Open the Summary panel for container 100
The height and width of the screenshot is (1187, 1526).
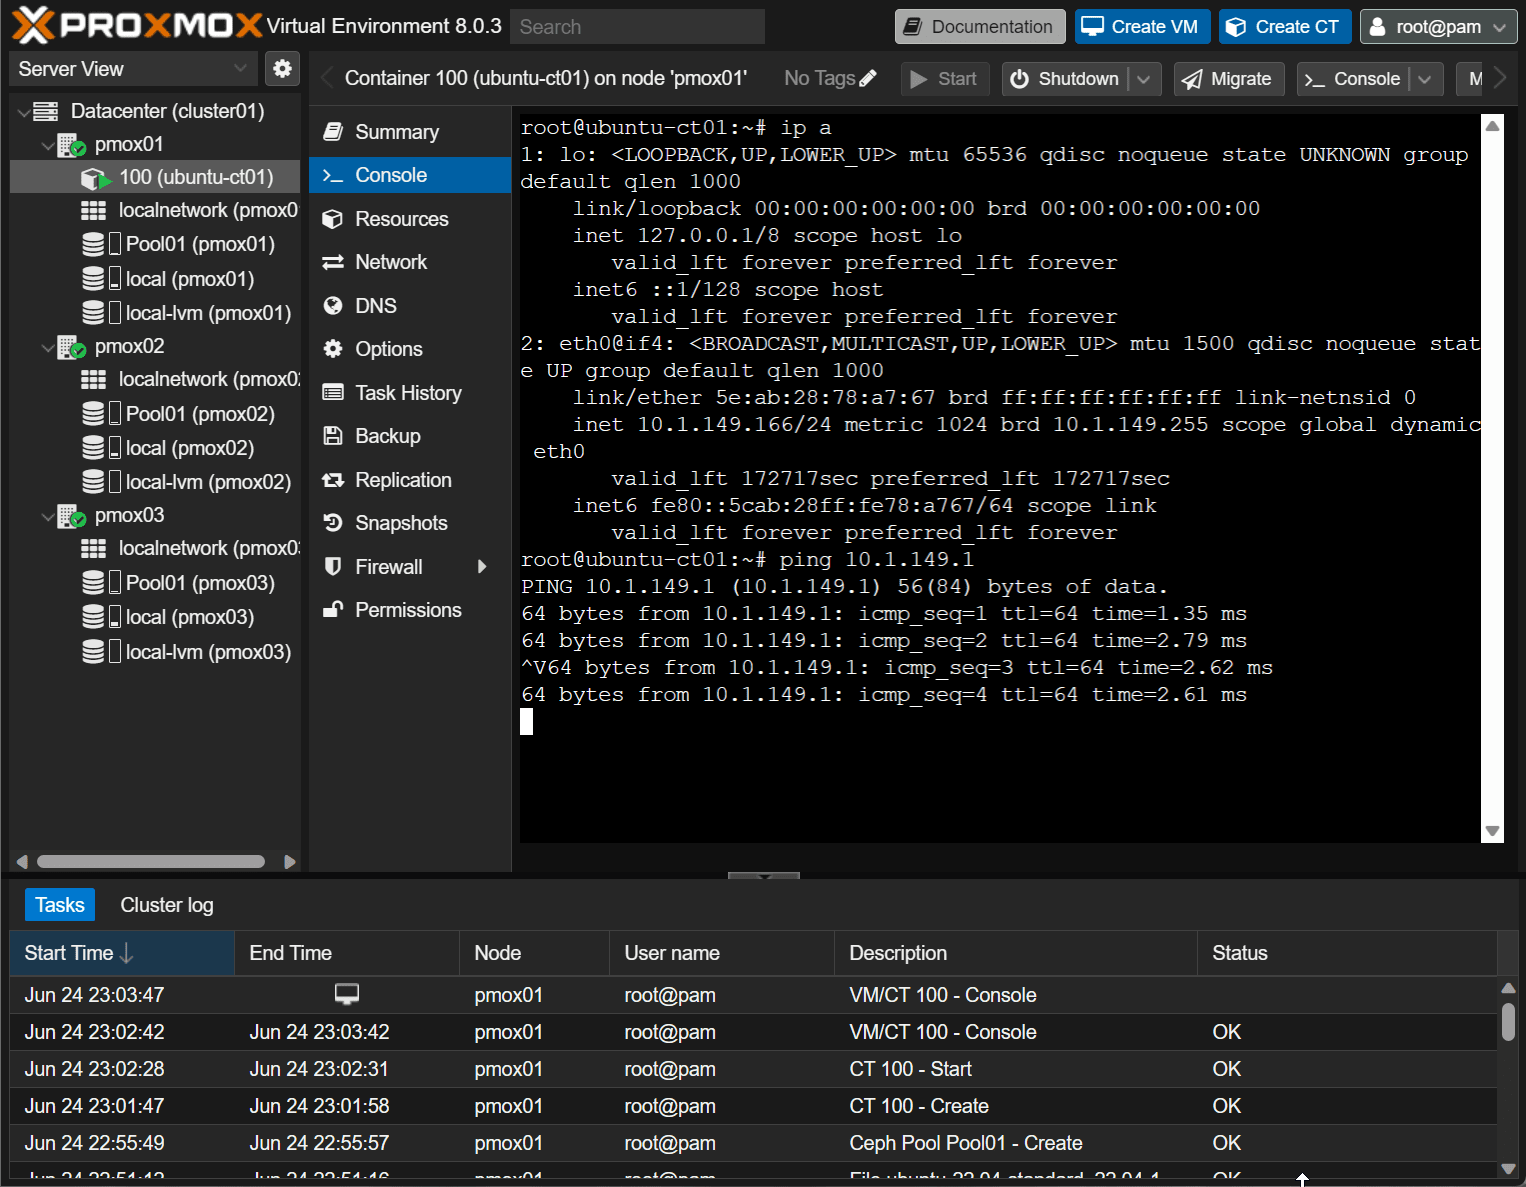click(396, 131)
